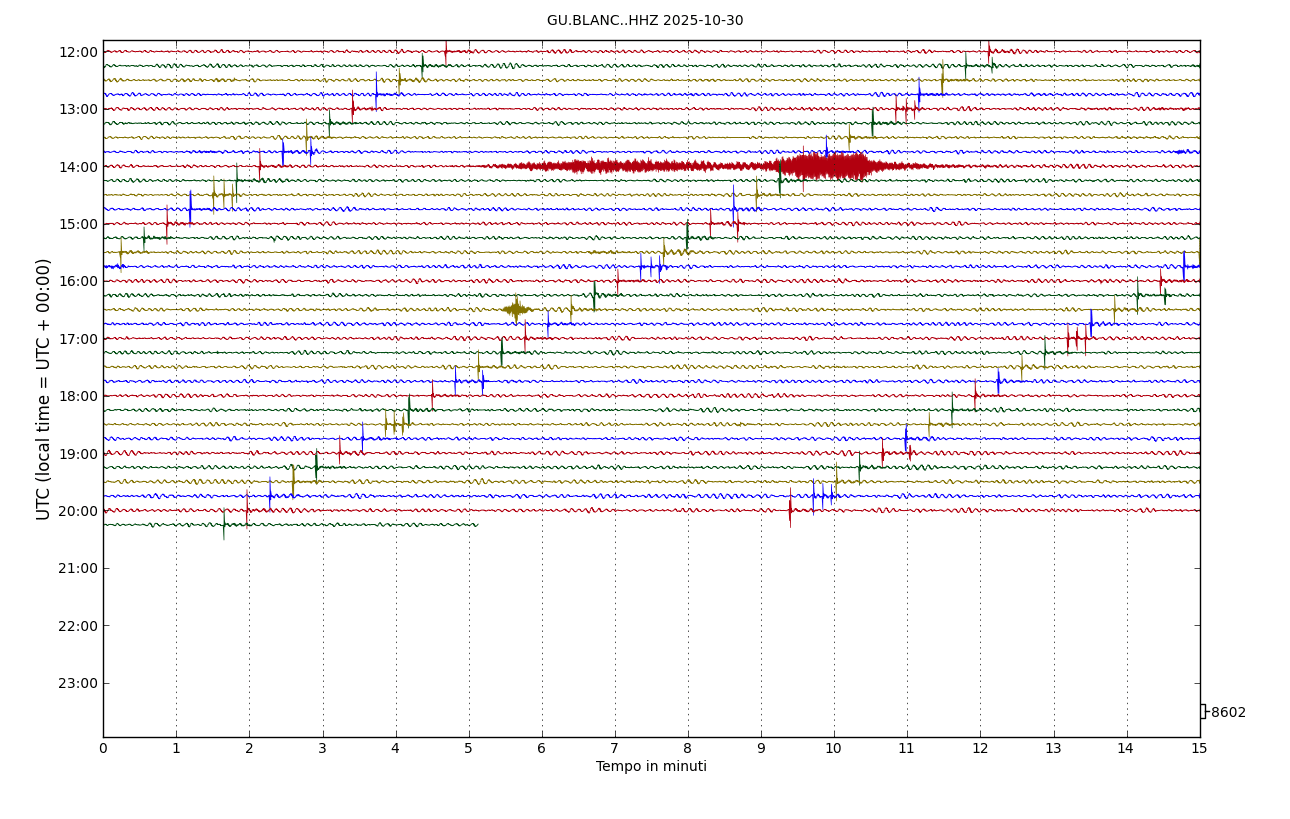The width and height of the screenshot is (1290, 819).
Task: Click the plot title GU.BLANC..HHZ 2025-10-30
Action: [x=644, y=21]
